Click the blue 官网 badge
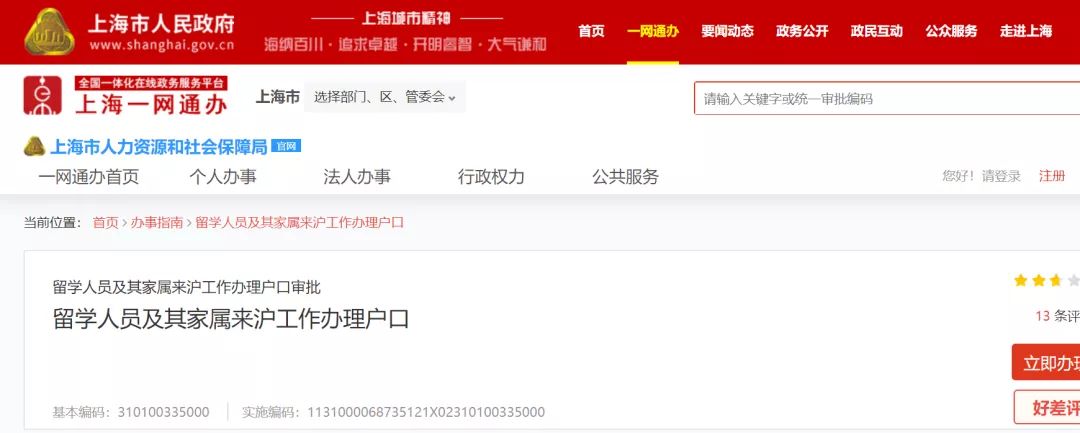The width and height of the screenshot is (1080, 433). pos(286,146)
